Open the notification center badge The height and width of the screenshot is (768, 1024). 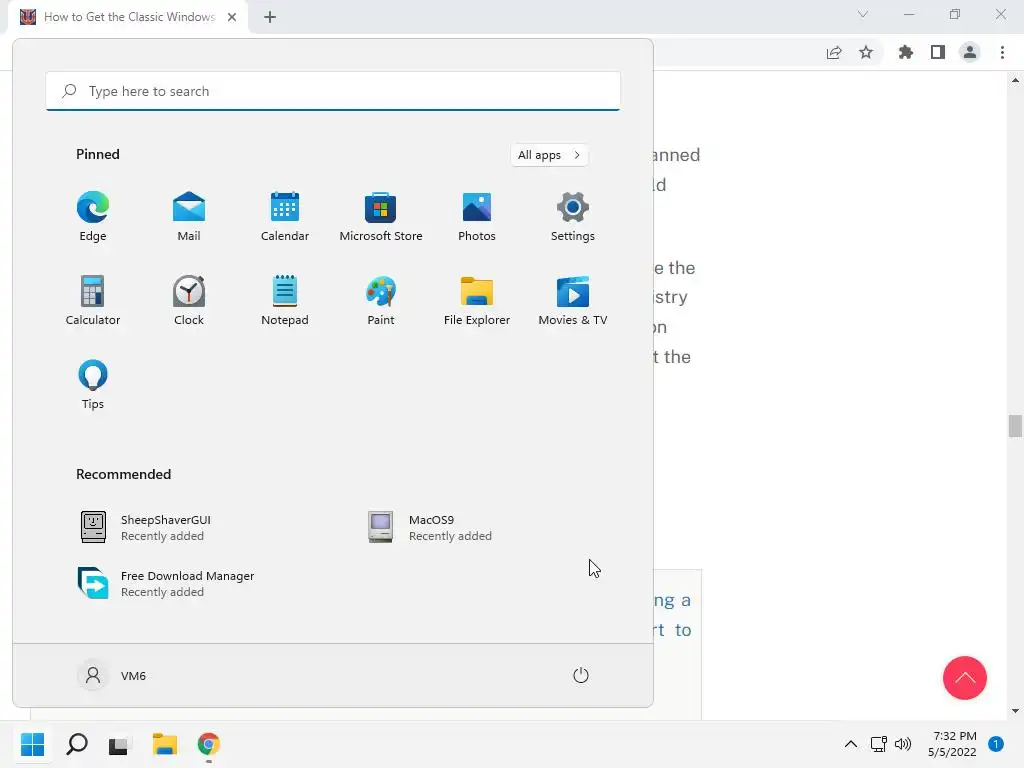(x=996, y=744)
